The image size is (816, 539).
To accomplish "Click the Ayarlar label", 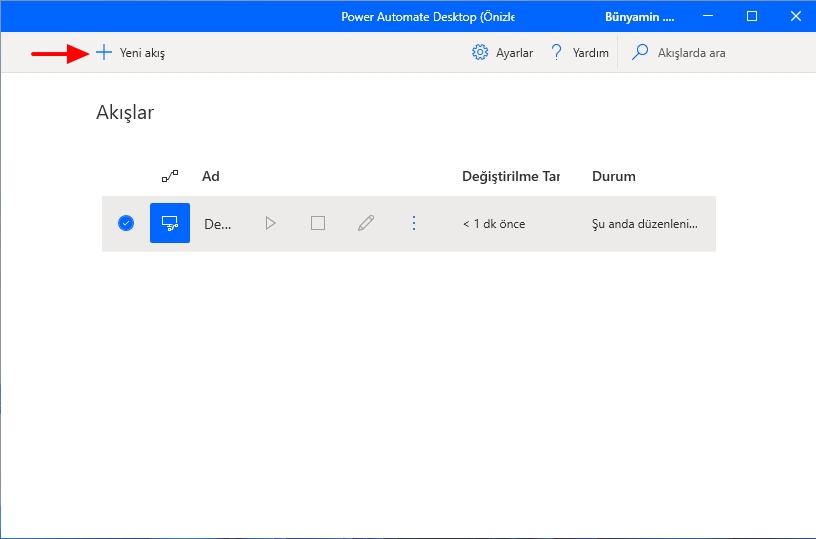I will pyautogui.click(x=514, y=53).
